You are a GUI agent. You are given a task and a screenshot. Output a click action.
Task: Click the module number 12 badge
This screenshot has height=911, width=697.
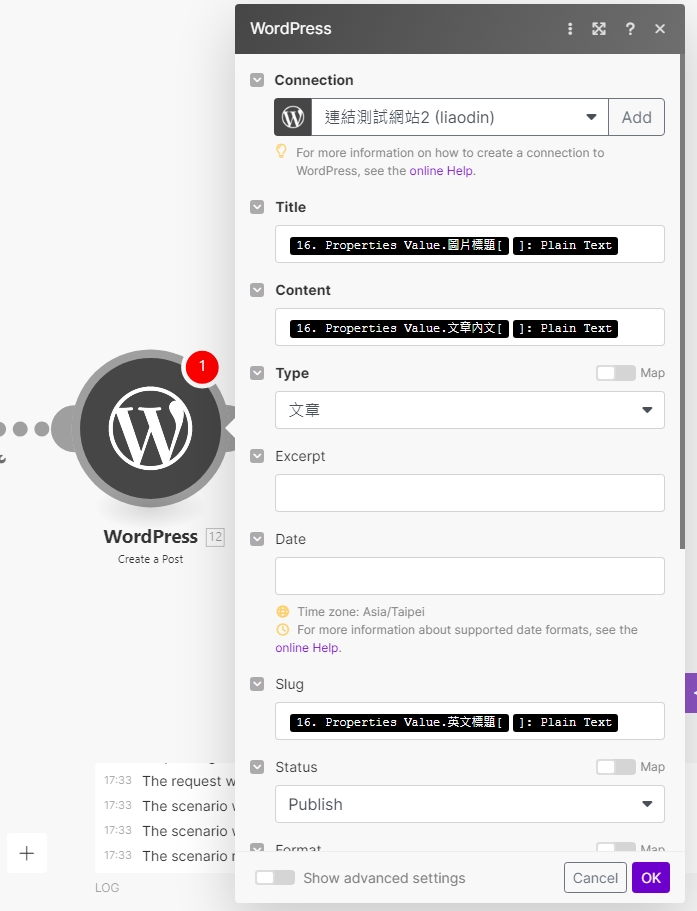pos(215,537)
